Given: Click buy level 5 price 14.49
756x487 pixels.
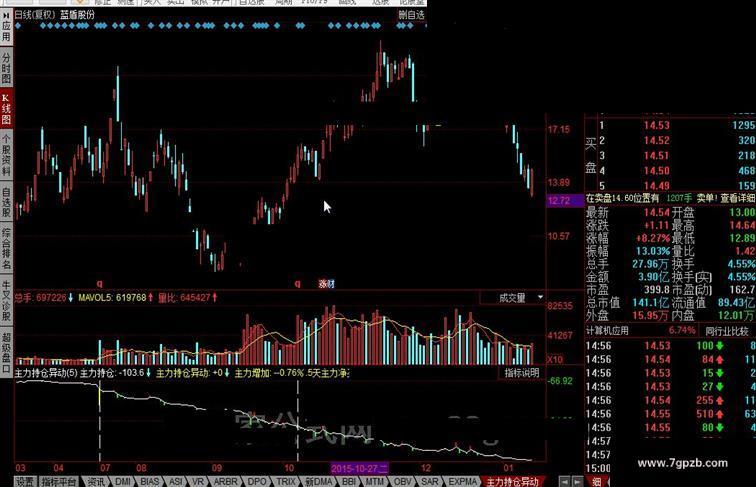Looking at the screenshot, I should point(657,186).
